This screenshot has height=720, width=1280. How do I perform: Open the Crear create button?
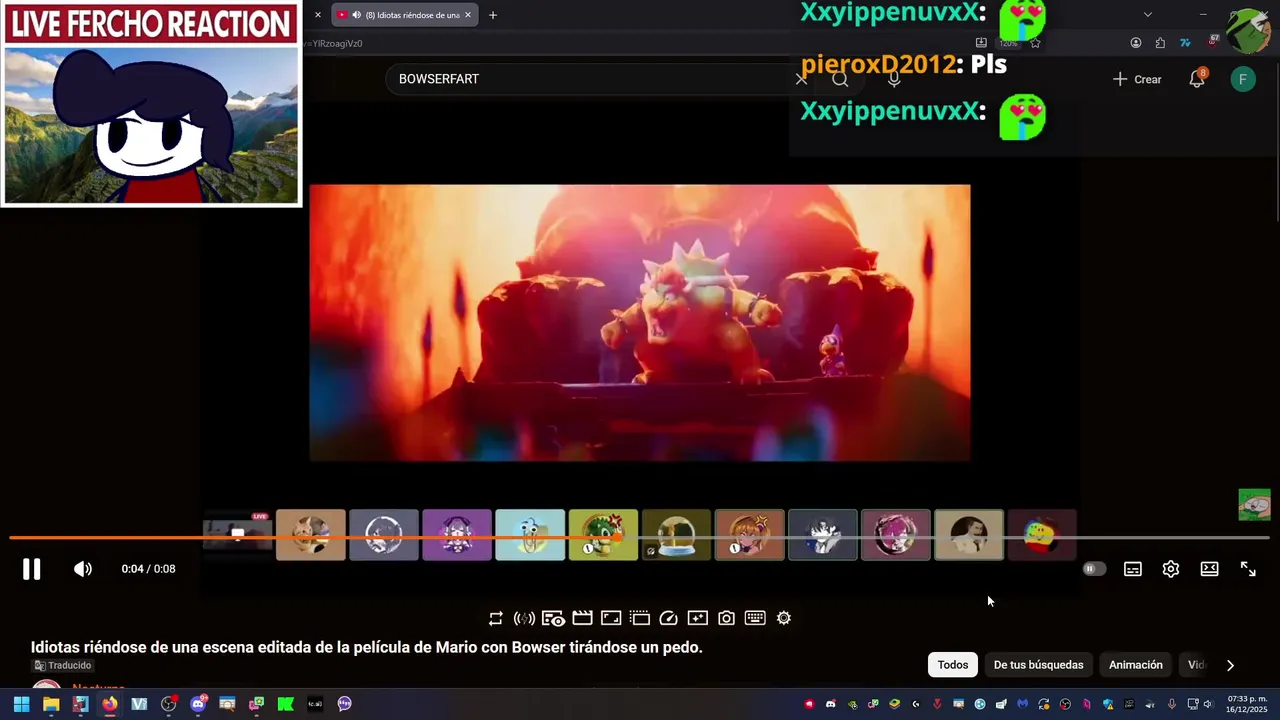point(1137,79)
